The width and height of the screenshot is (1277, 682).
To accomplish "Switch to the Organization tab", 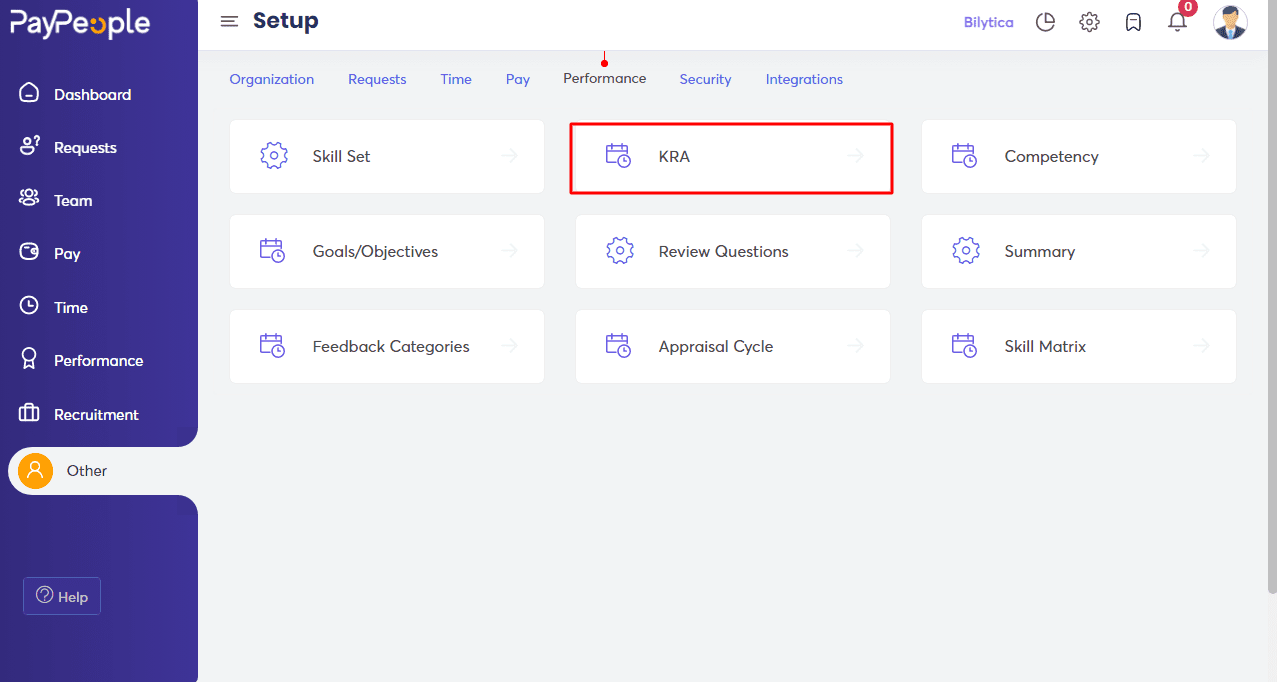I will tap(272, 79).
